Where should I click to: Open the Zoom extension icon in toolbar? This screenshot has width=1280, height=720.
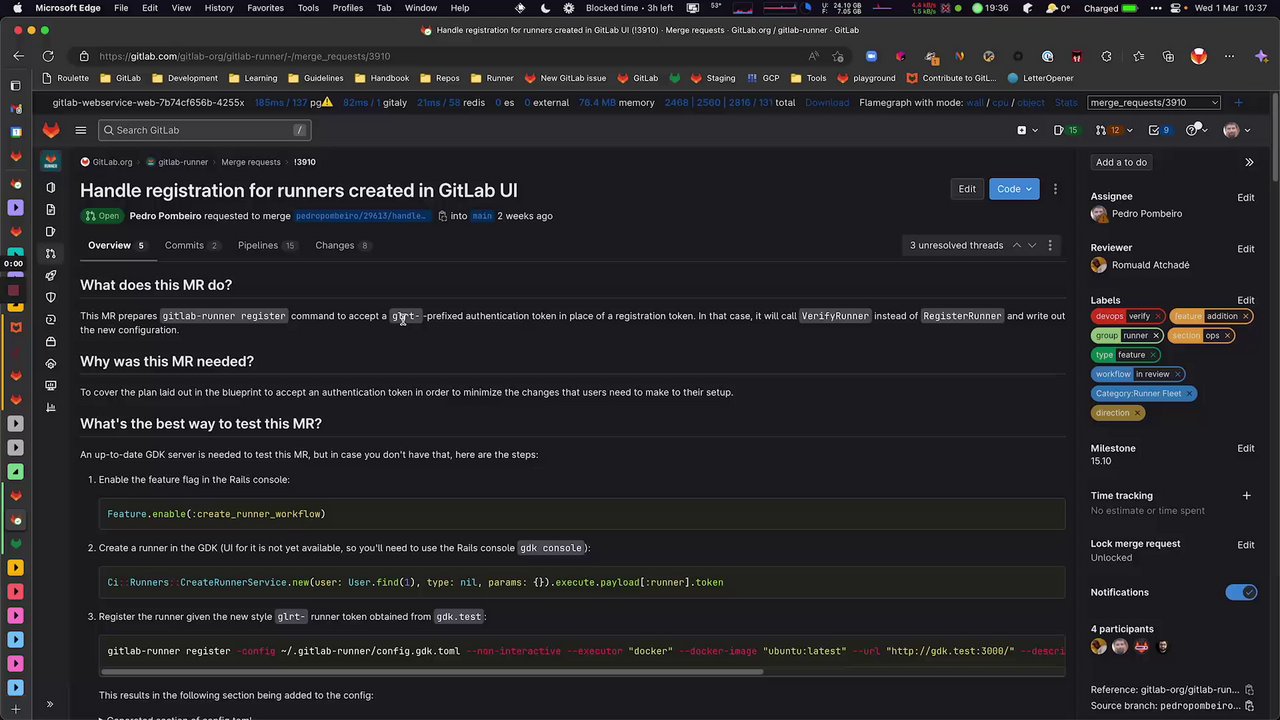[x=871, y=56]
